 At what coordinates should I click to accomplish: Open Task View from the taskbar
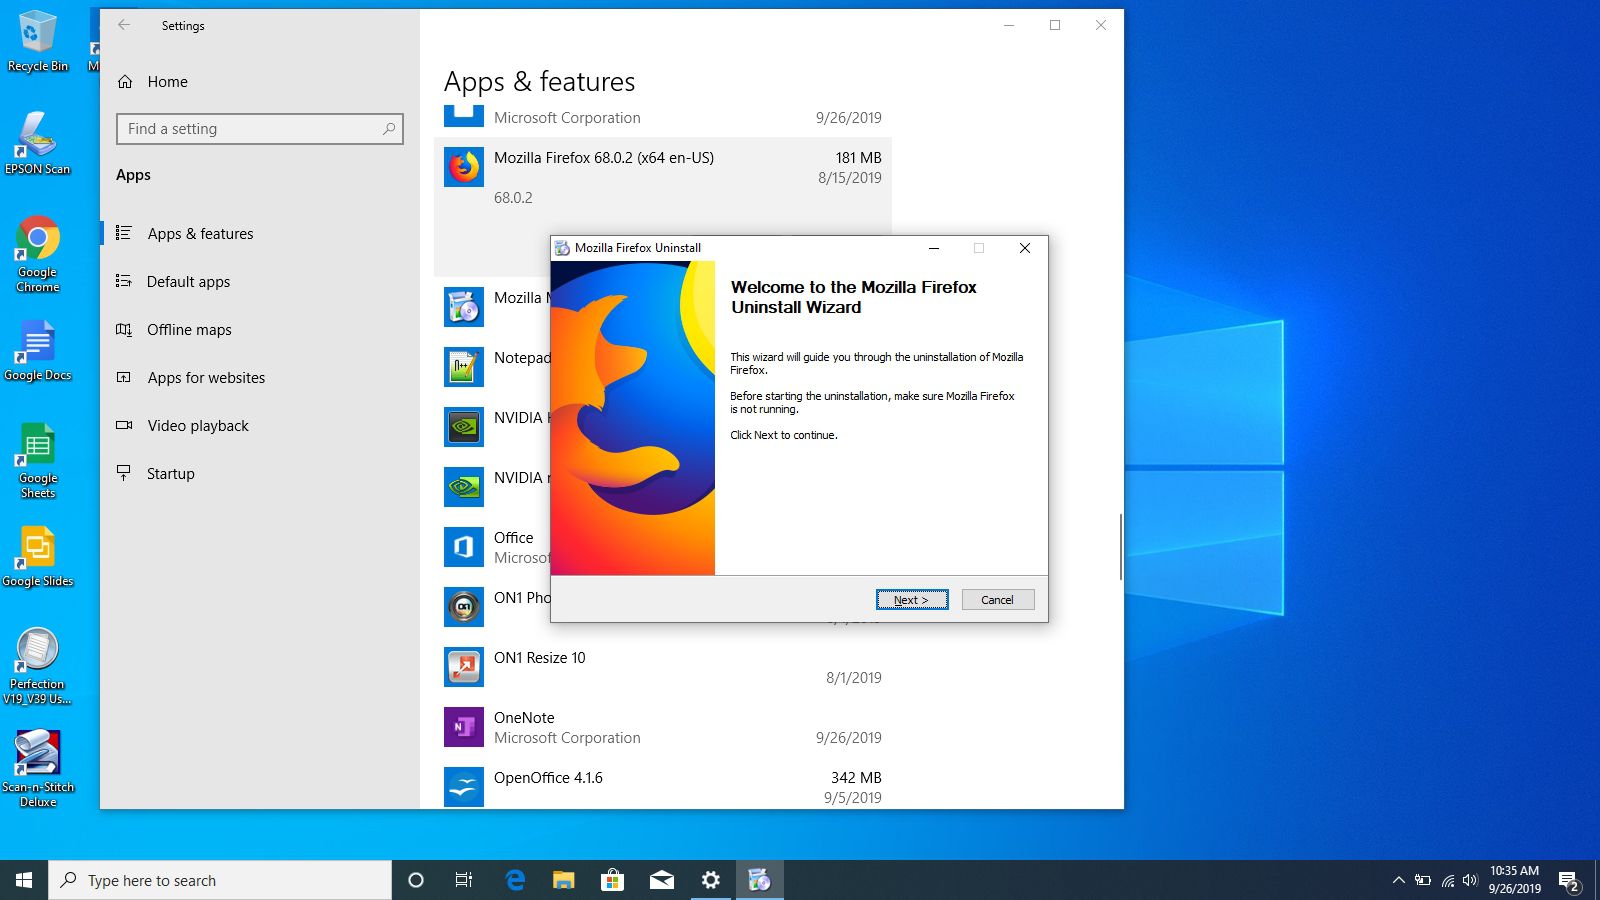pos(464,880)
